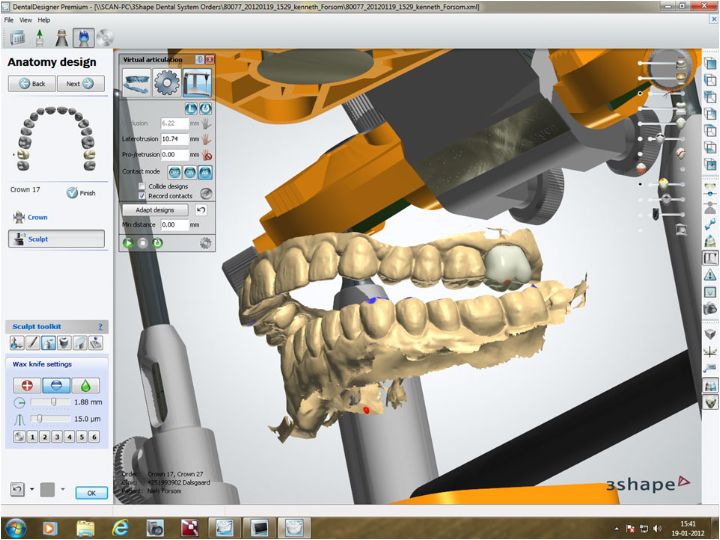Enable the Collide designs checkbox
Screen dimensions: 720x540
142,186
